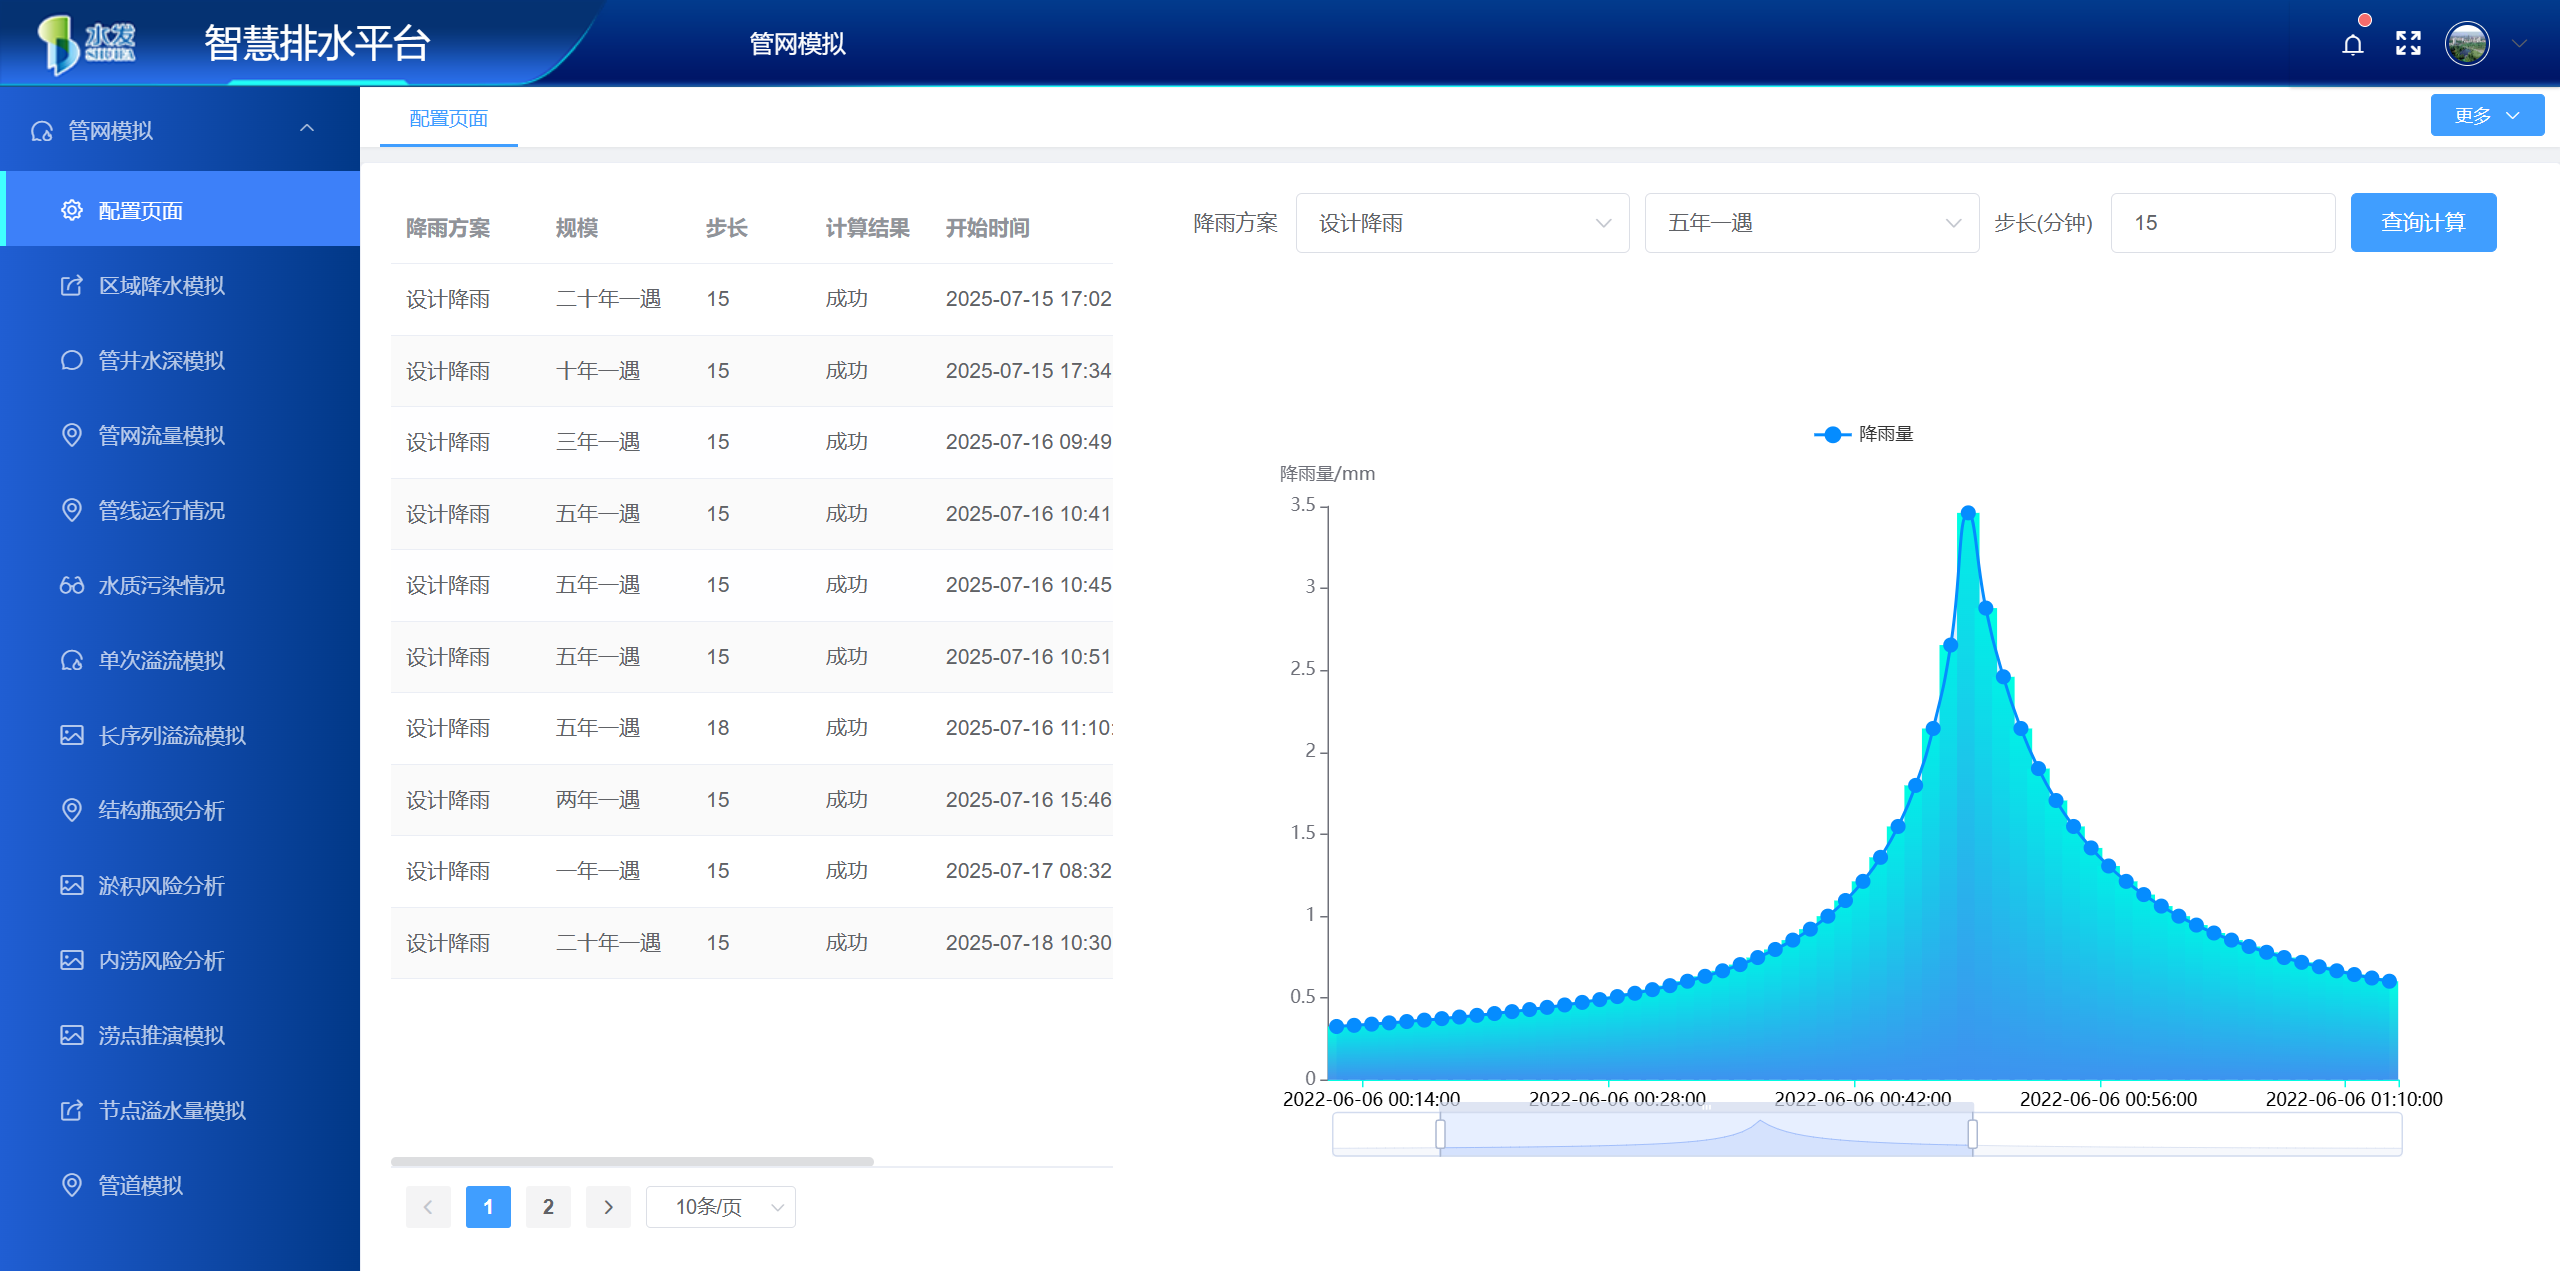Open the 设计降雨 scheme dropdown
This screenshot has height=1271, width=2560.
[1462, 223]
